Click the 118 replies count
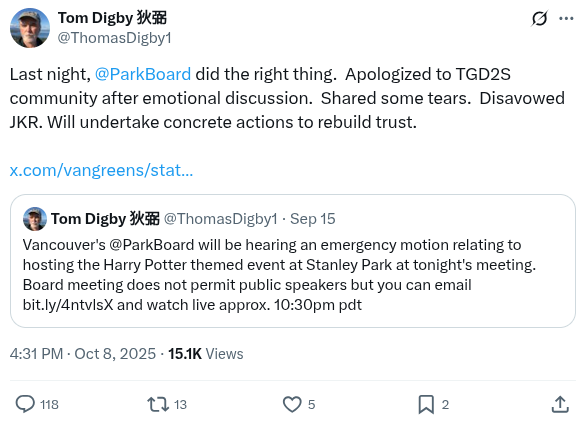 point(49,405)
